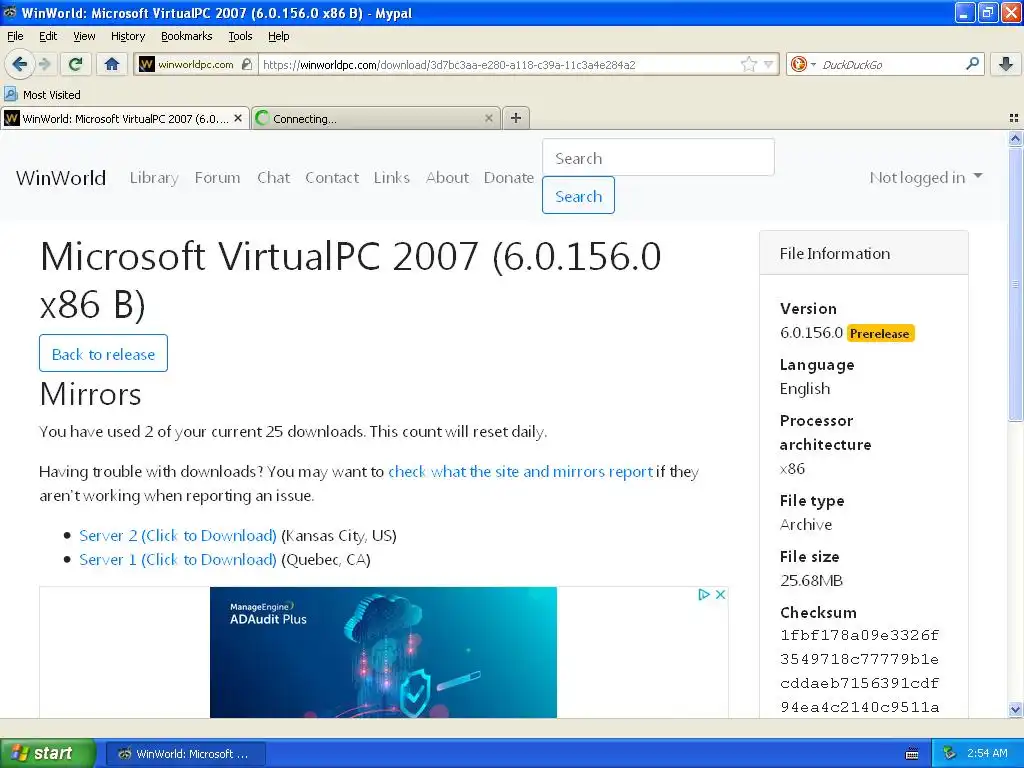Viewport: 1024px width, 768px height.
Task: Click the AdChoices triangle icon
Action: (703, 594)
